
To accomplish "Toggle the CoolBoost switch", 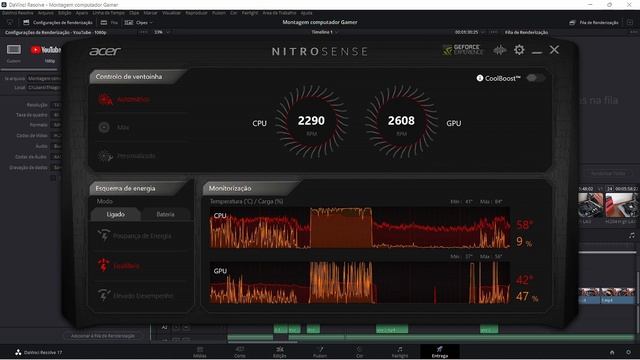I will [535, 78].
